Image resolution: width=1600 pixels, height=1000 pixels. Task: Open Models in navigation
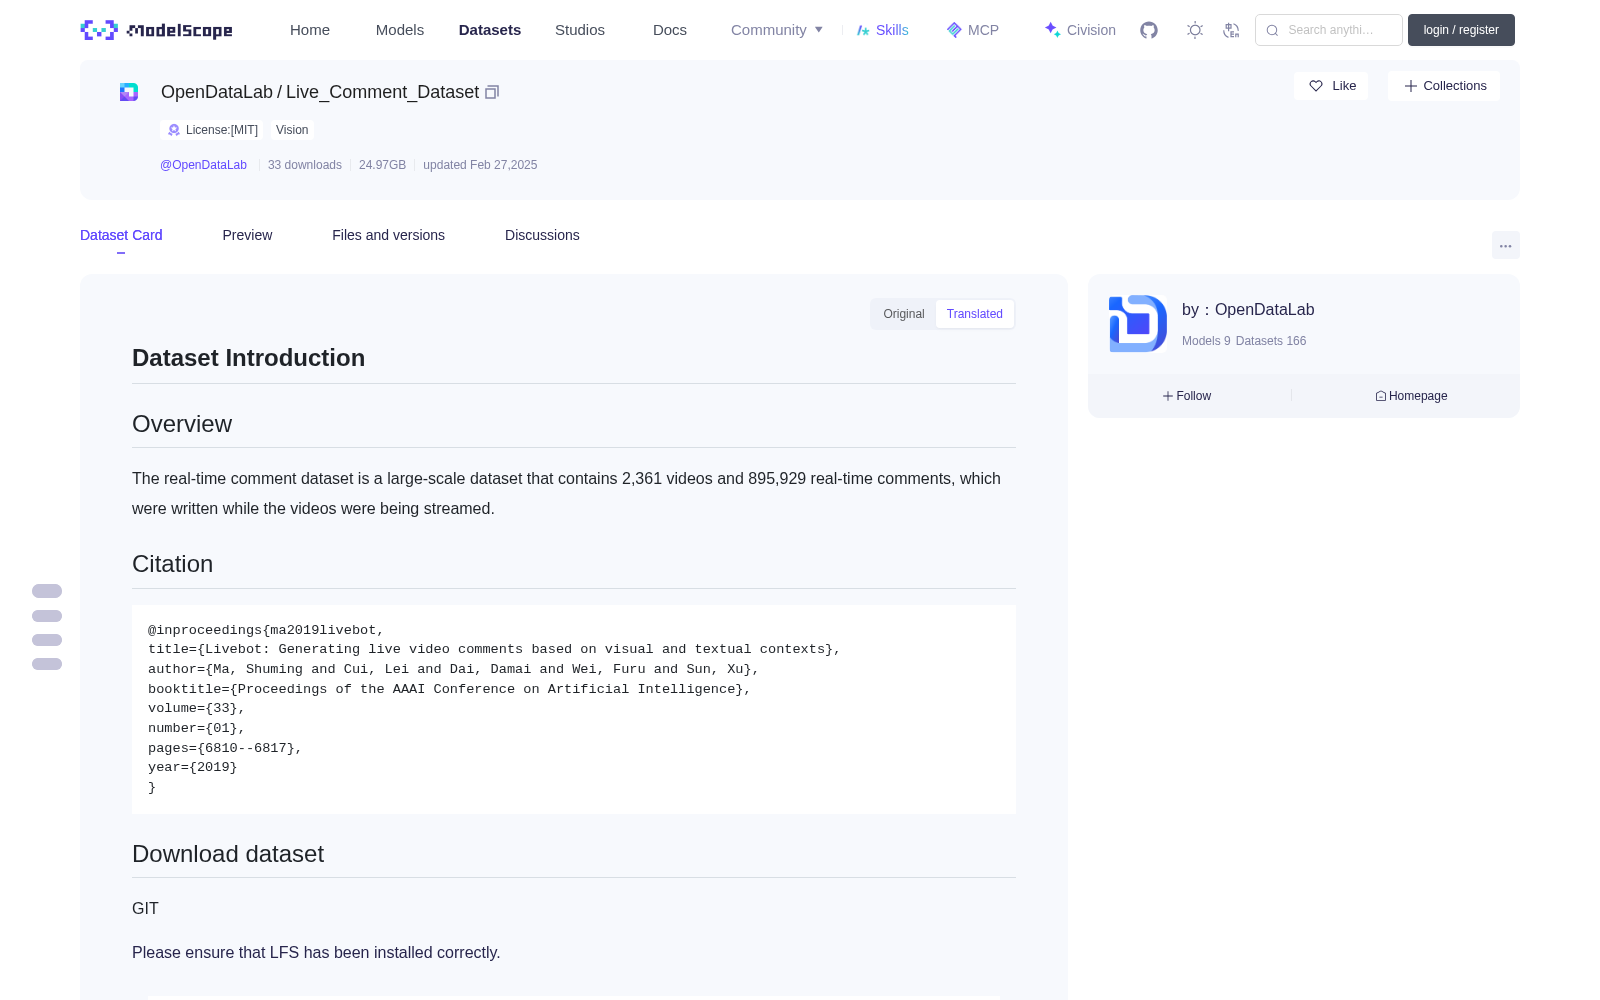point(400,30)
